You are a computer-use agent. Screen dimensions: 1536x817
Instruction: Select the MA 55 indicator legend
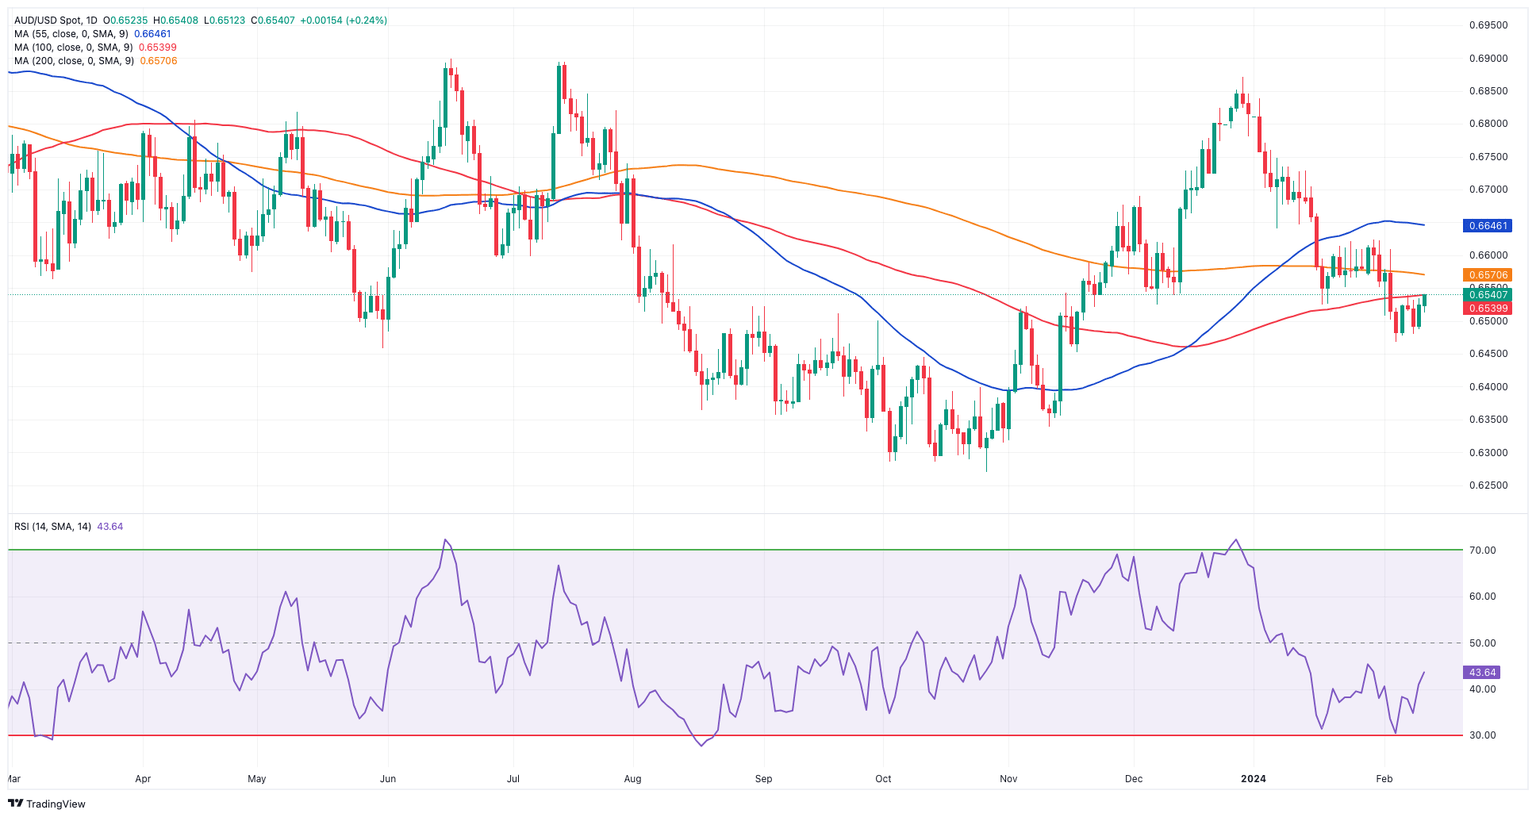(x=93, y=34)
